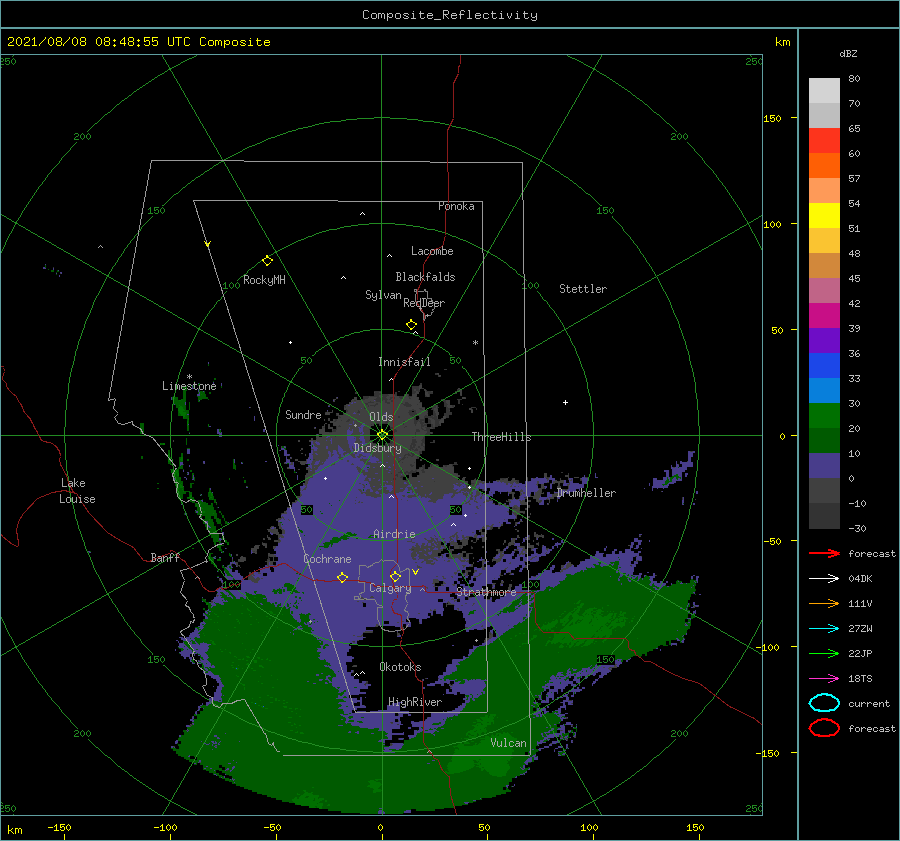Click the yellow diamond marker below RedDeer

[x=412, y=325]
